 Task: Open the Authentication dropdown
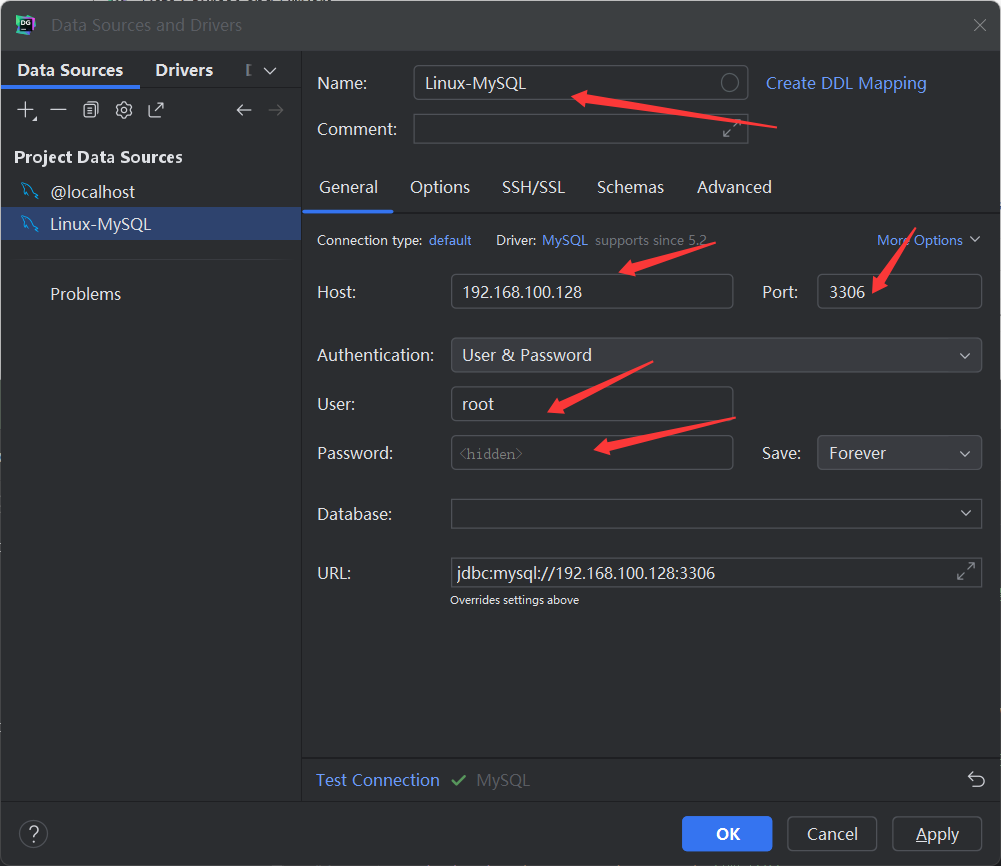tap(716, 355)
